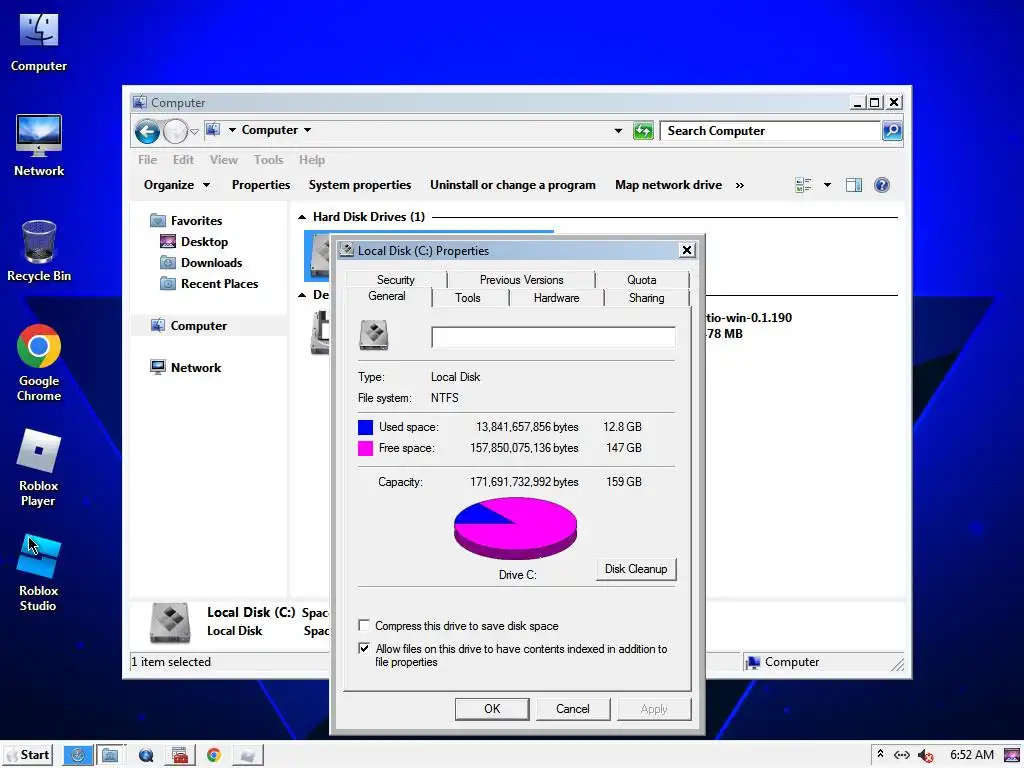Switch to the Previous Versions tab
This screenshot has width=1024, height=768.
tap(521, 280)
